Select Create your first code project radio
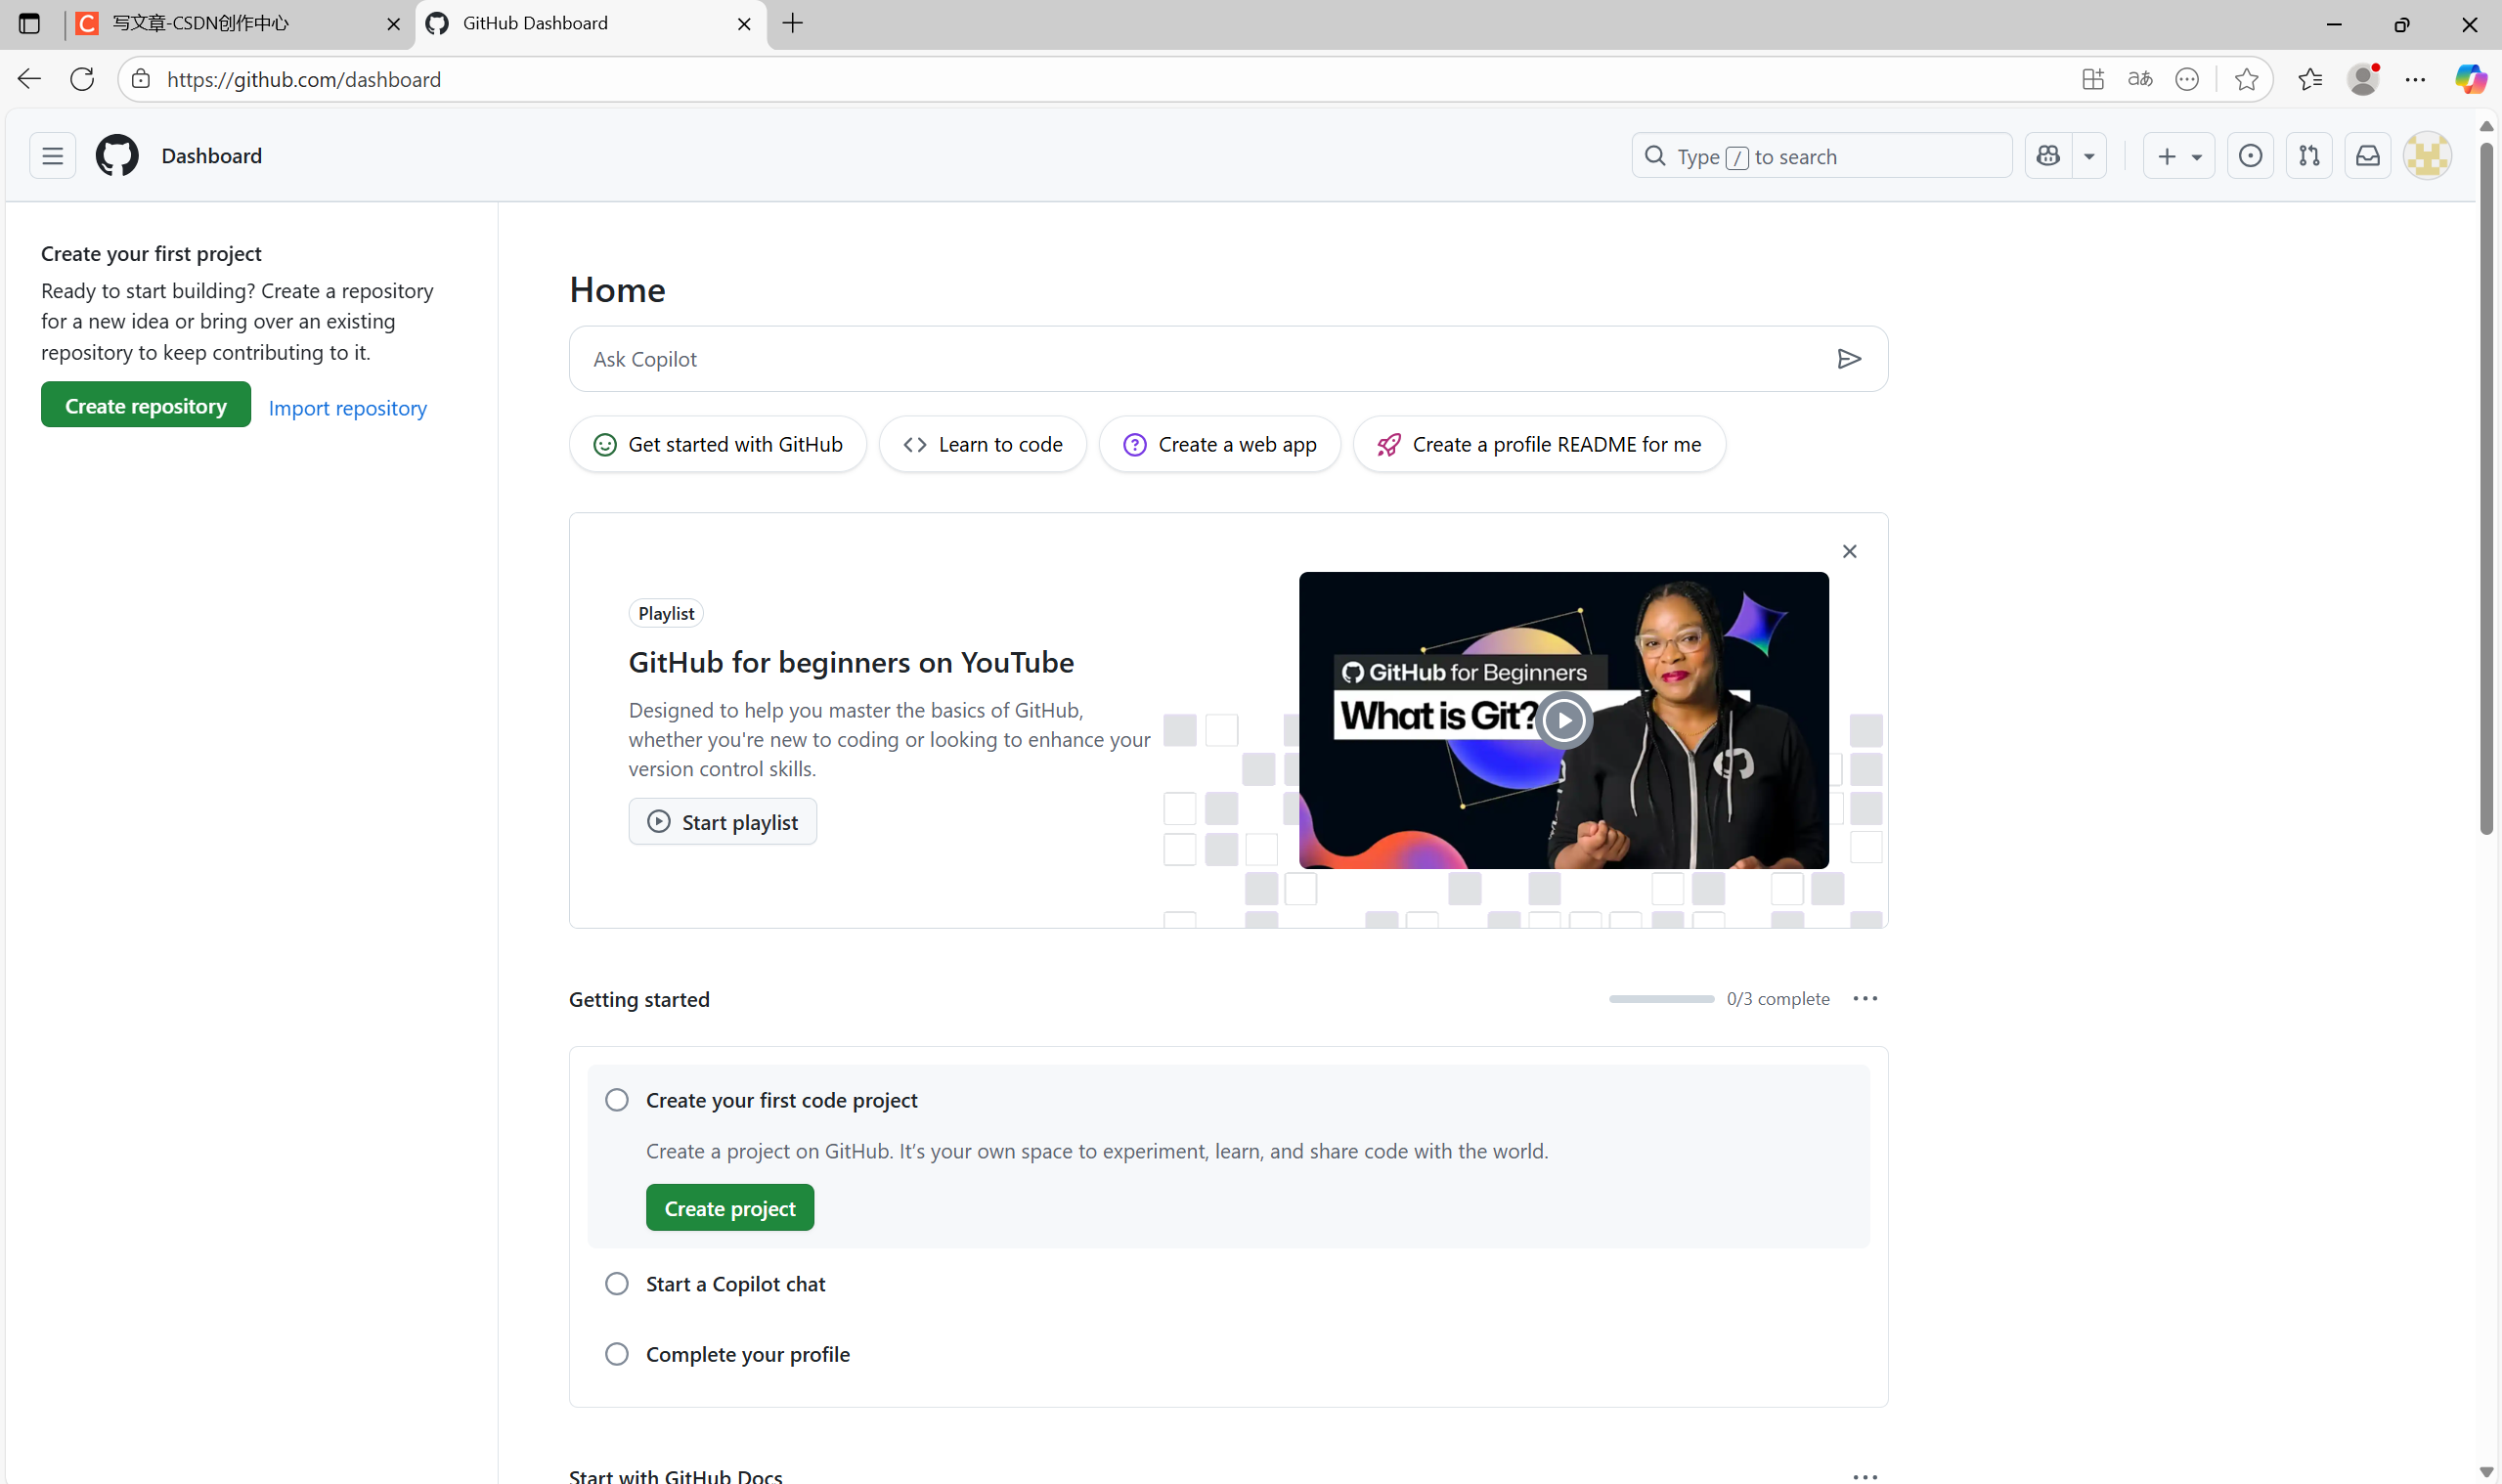Image resolution: width=2502 pixels, height=1484 pixels. [x=617, y=1100]
